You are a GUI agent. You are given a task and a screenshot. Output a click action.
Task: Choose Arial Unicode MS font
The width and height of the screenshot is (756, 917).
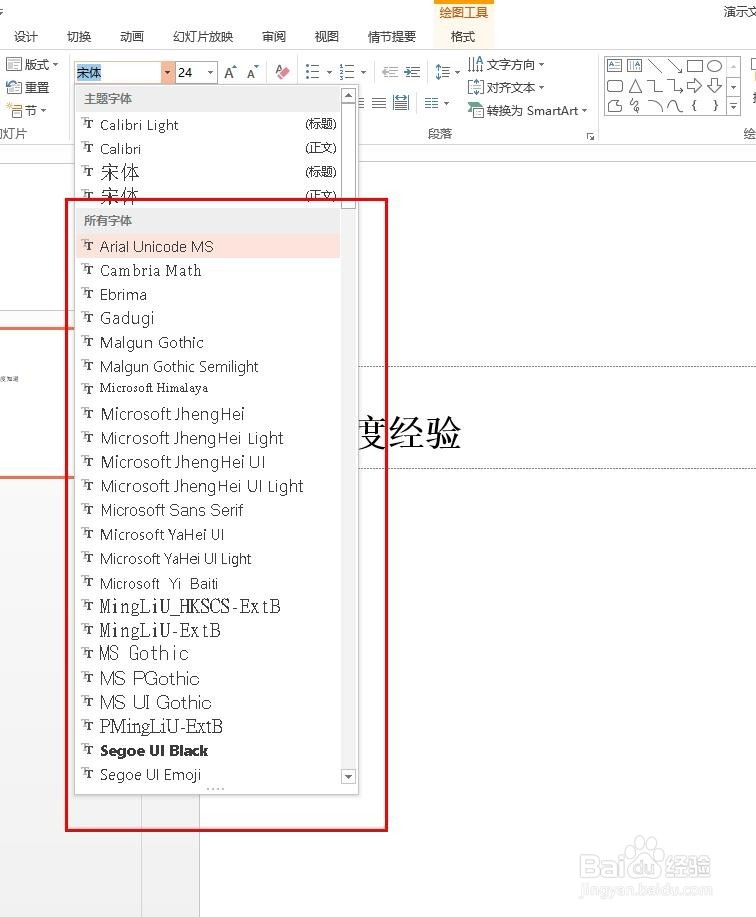point(208,246)
